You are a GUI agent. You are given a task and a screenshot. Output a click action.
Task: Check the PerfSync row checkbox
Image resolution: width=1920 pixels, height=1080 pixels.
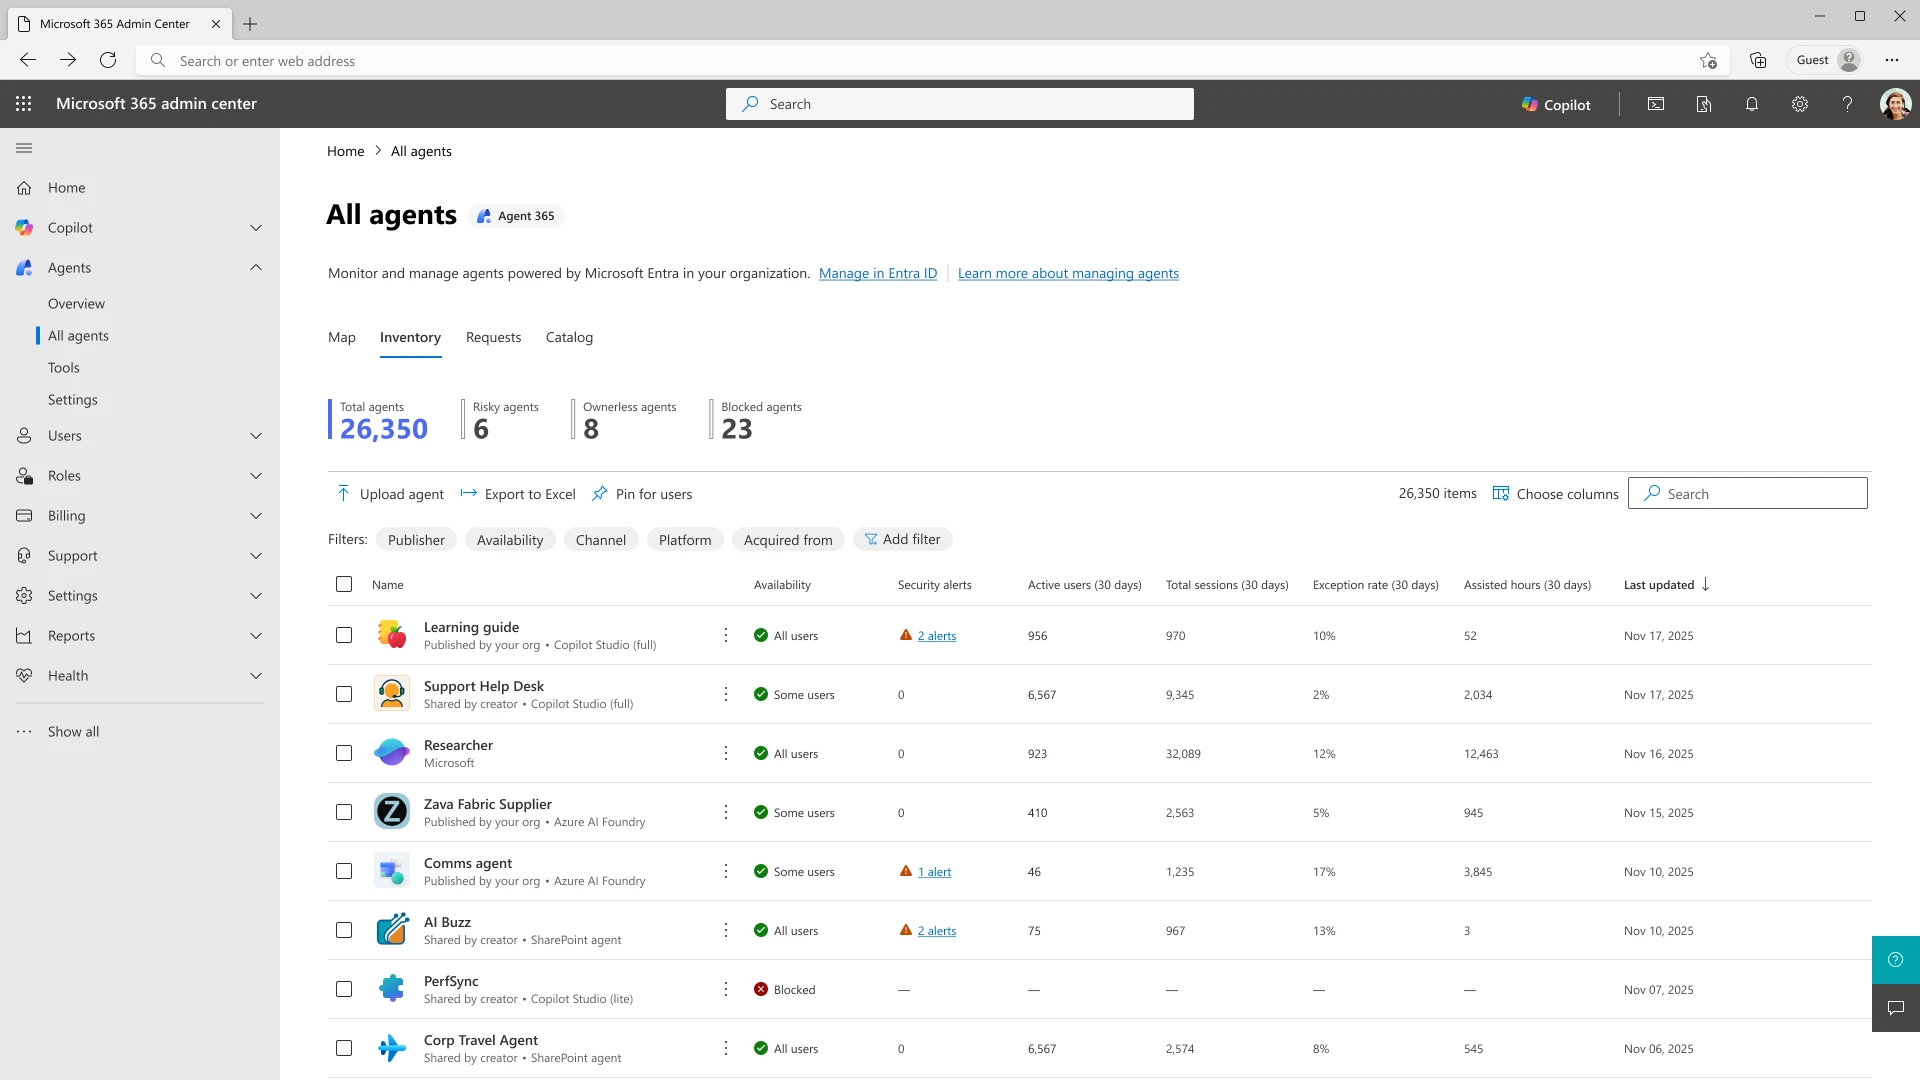pyautogui.click(x=344, y=988)
